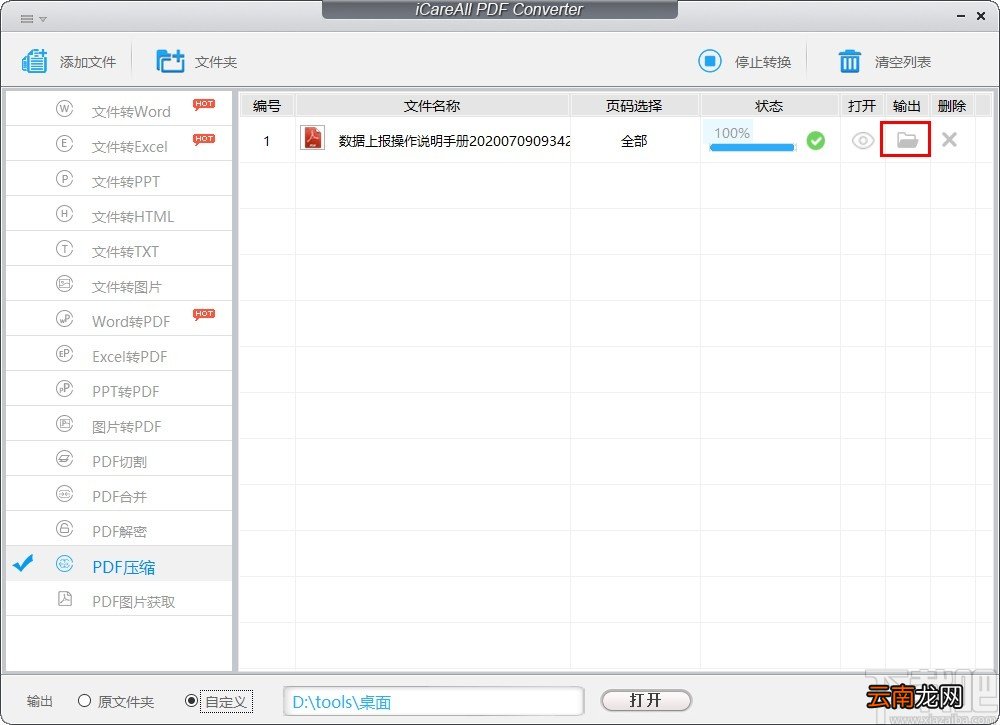Screen dimensions: 1000x725
Task: Click the PDF file icon in row 1
Action: [312, 138]
